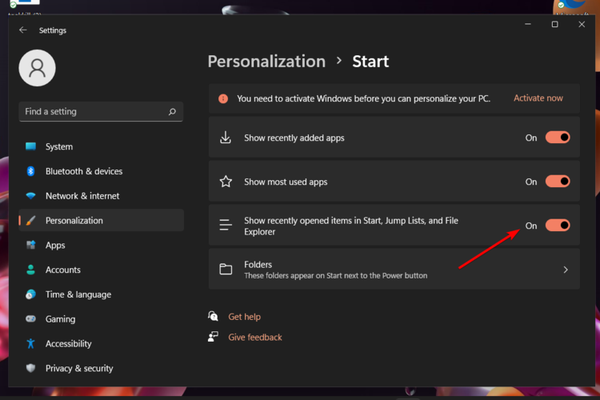This screenshot has width=600, height=400.
Task: Click Personalization in the breadcrumb
Action: pos(267,61)
